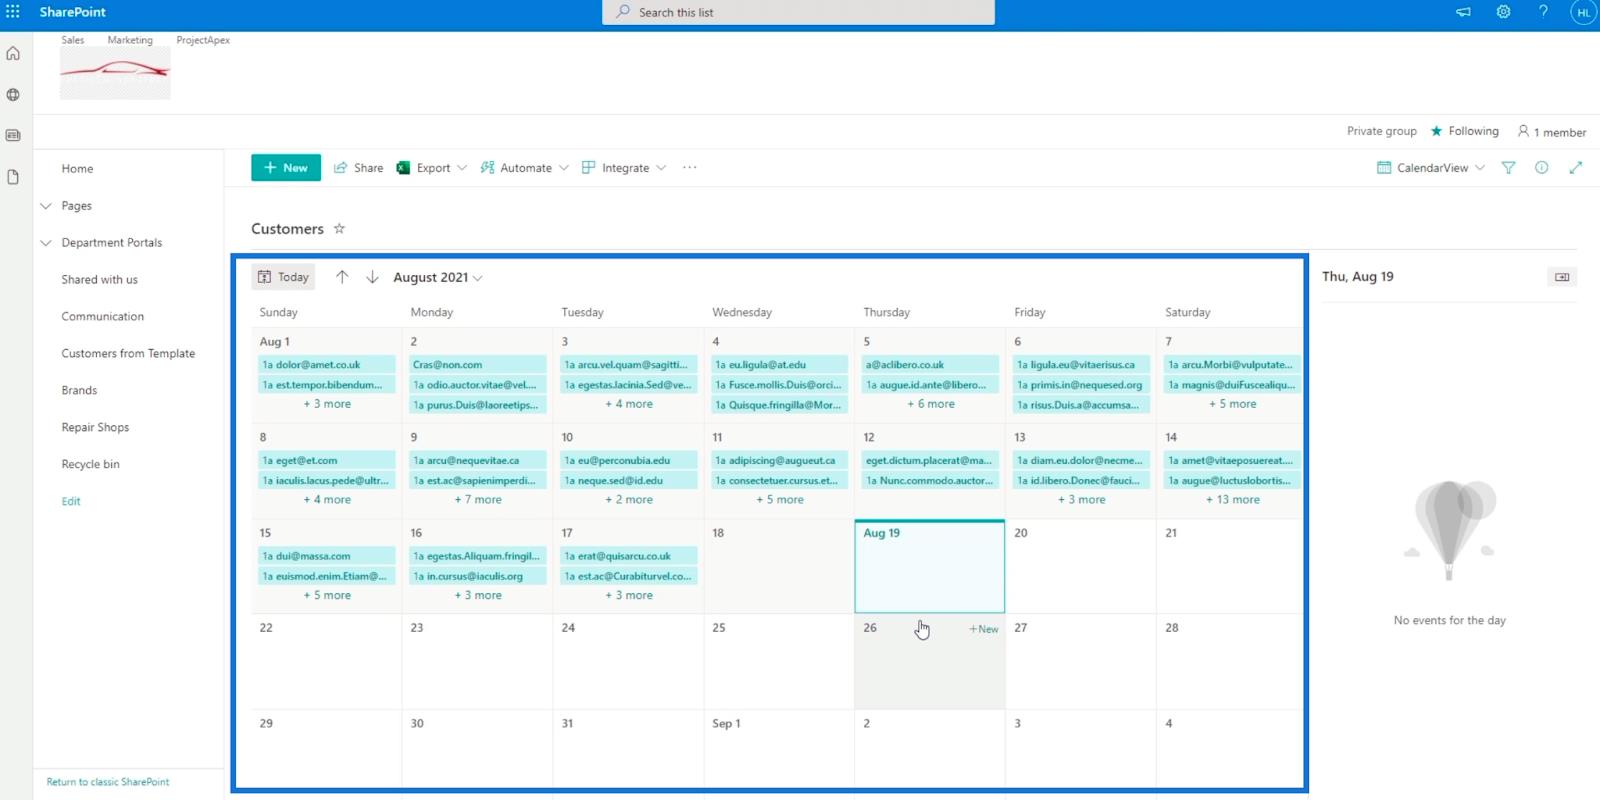Open erat@quisarcu.co.uk event on August 17
Viewport: 1600px width, 800px height.
[628, 556]
